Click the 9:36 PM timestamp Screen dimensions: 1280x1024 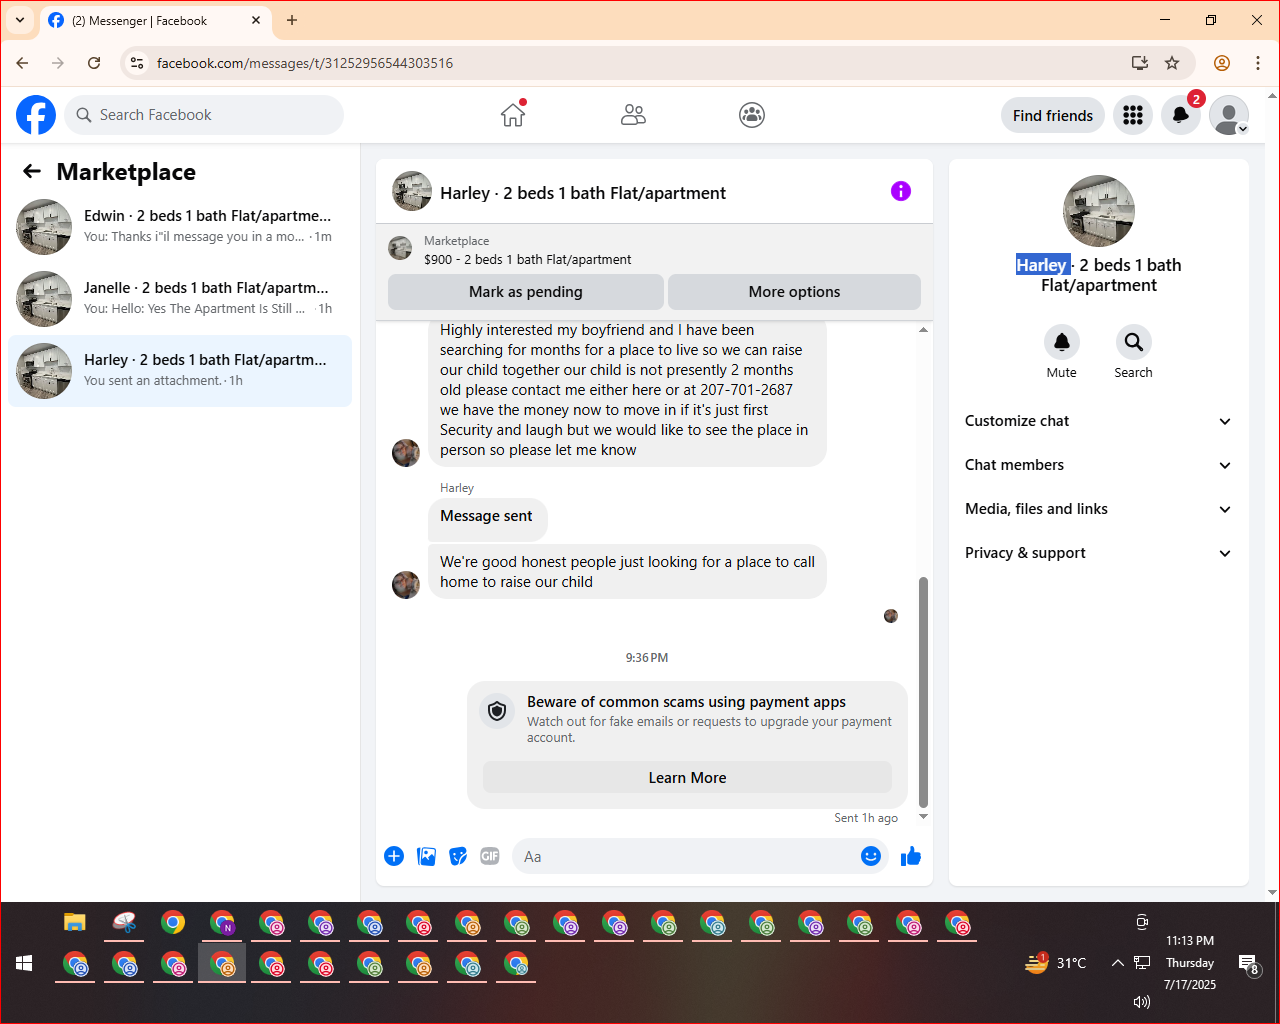point(647,658)
